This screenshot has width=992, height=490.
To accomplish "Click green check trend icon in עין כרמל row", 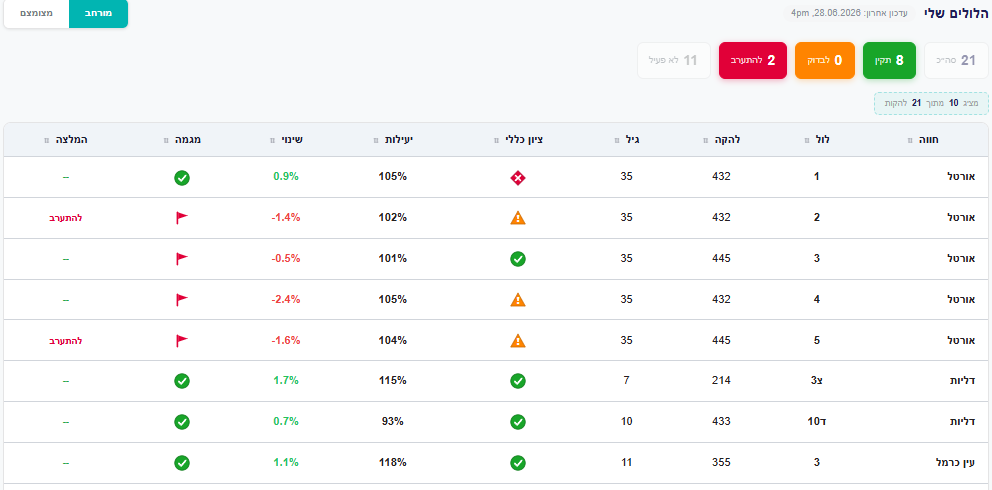I will click(182, 463).
